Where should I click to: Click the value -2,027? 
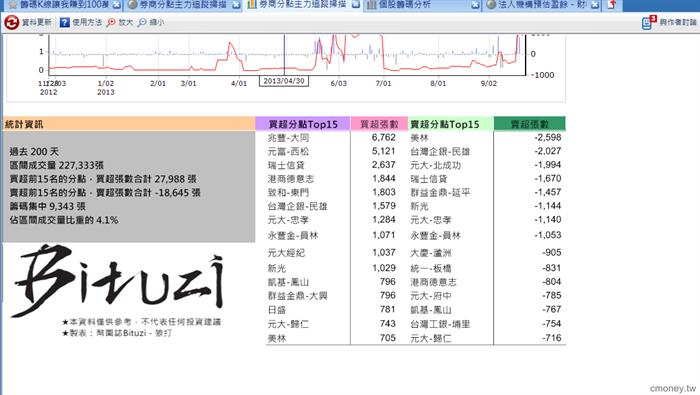547,151
